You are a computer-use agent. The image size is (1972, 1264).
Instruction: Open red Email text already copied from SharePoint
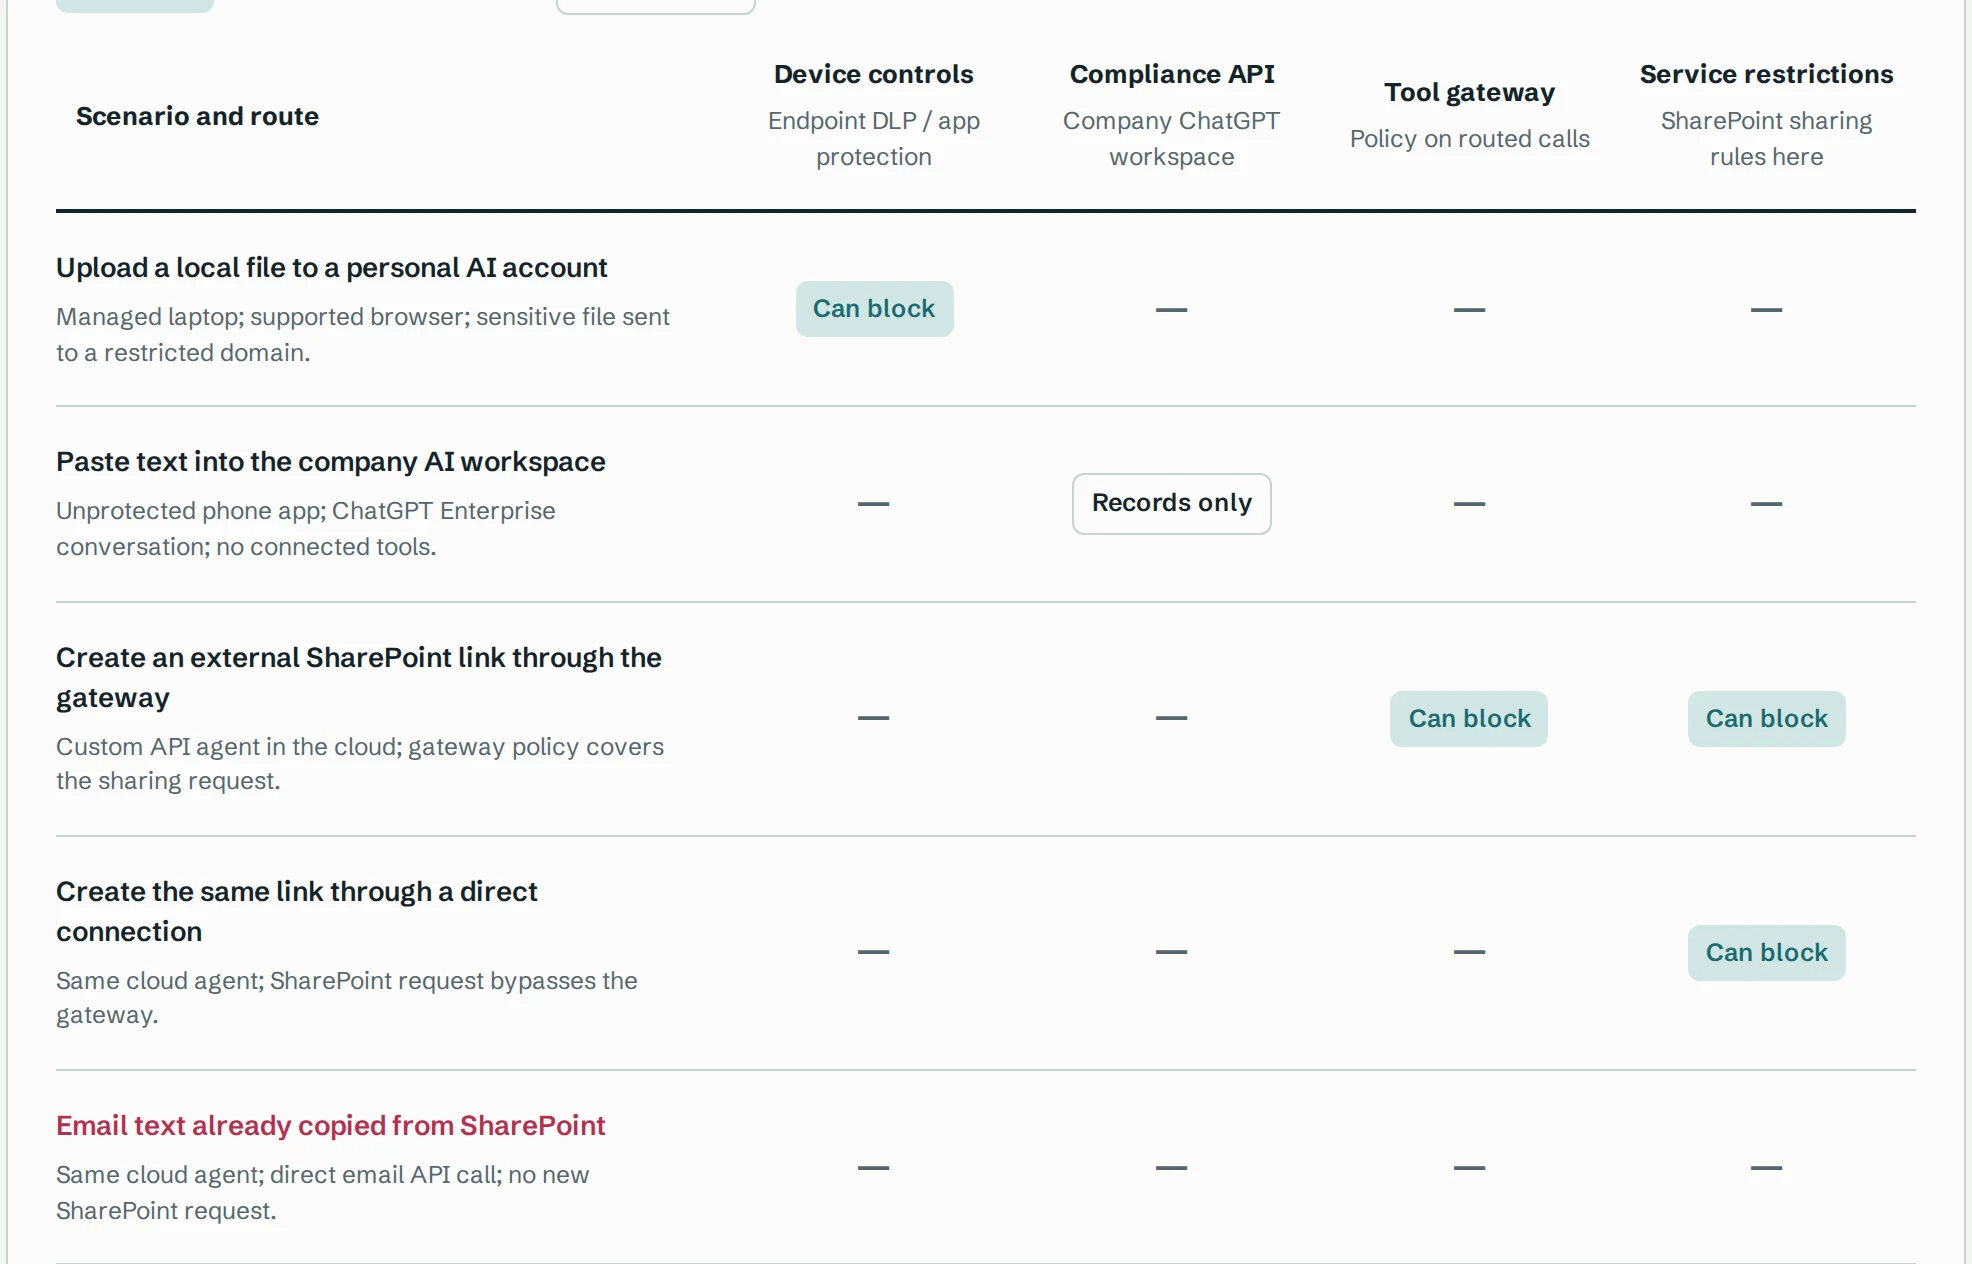coord(331,1126)
